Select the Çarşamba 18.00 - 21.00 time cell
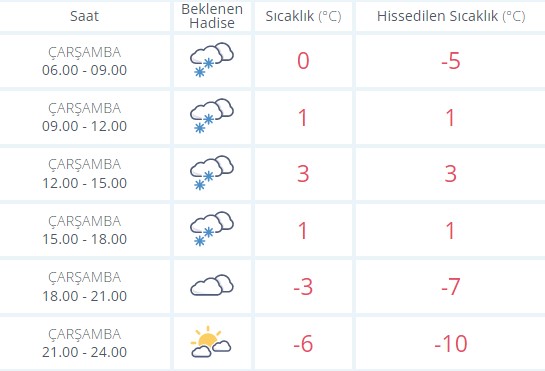Viewport: 545px width, 371px height. coord(84,287)
